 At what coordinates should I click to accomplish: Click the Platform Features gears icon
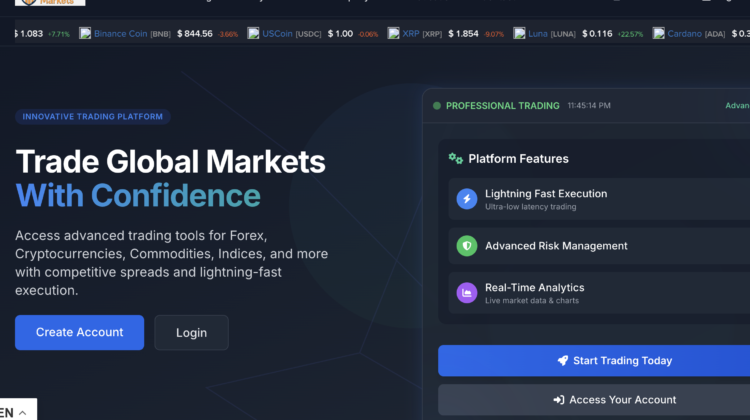coord(456,159)
